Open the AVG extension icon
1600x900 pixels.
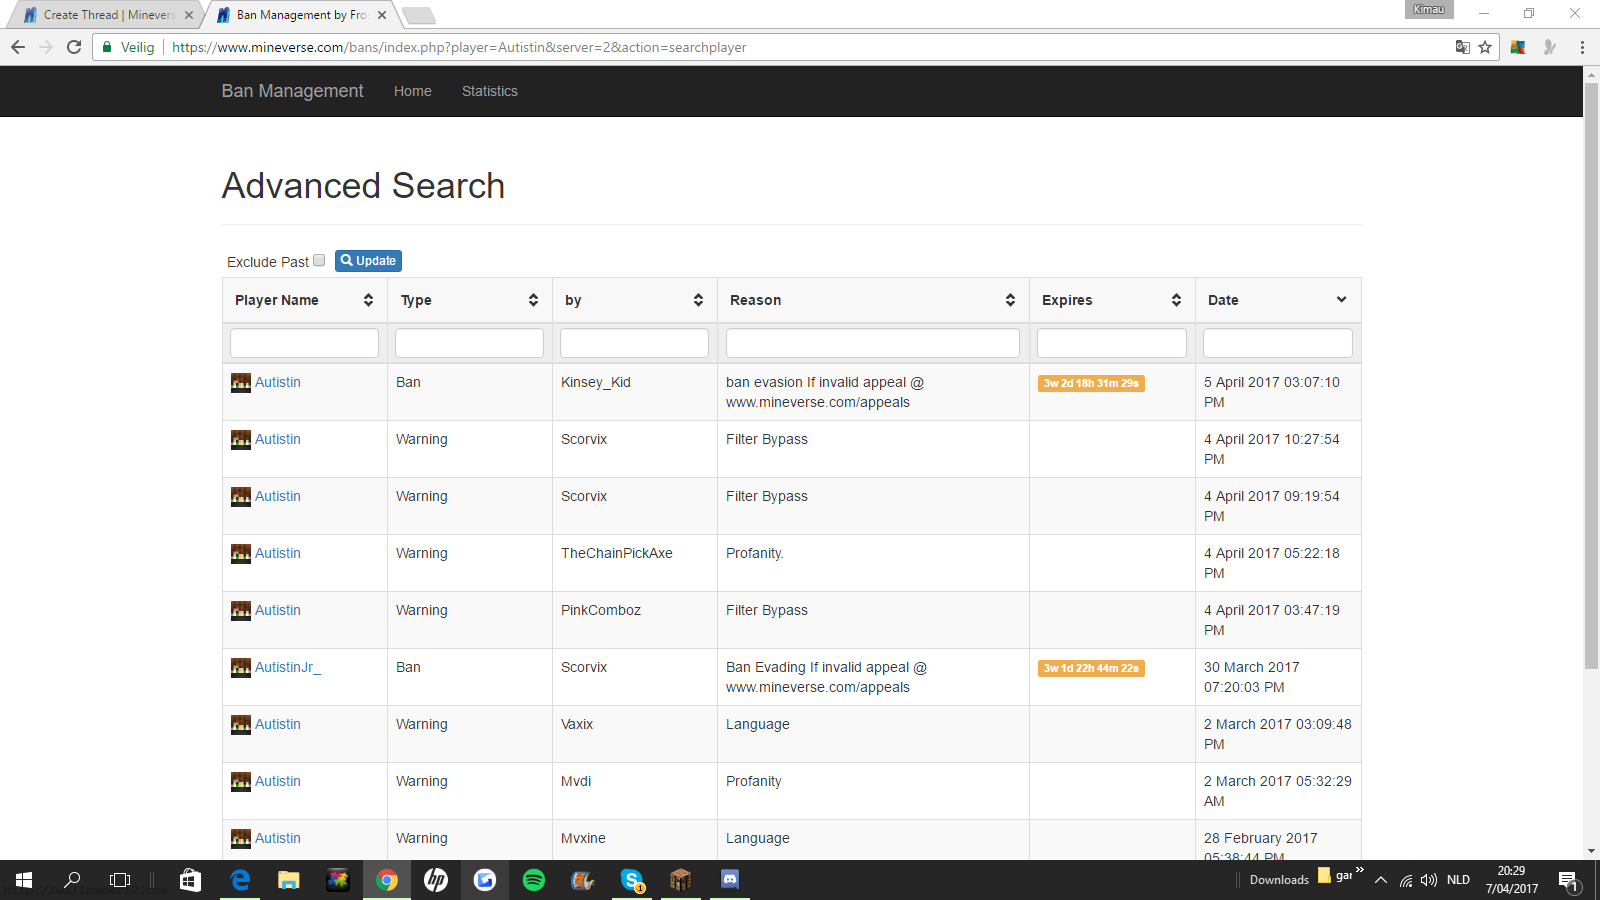[1518, 47]
